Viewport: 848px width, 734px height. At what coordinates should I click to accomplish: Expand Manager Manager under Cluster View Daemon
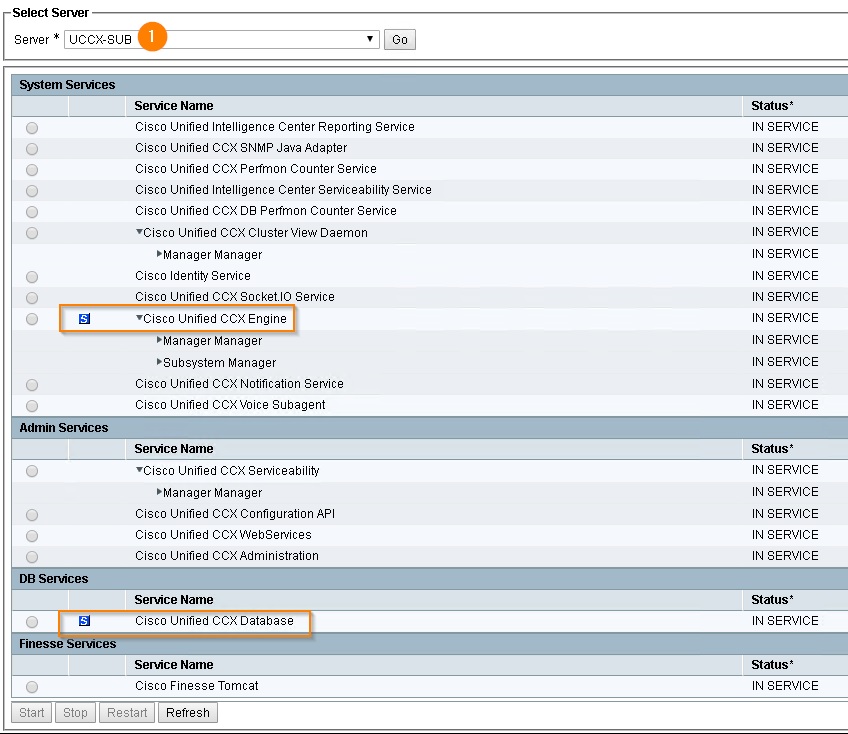(x=160, y=253)
